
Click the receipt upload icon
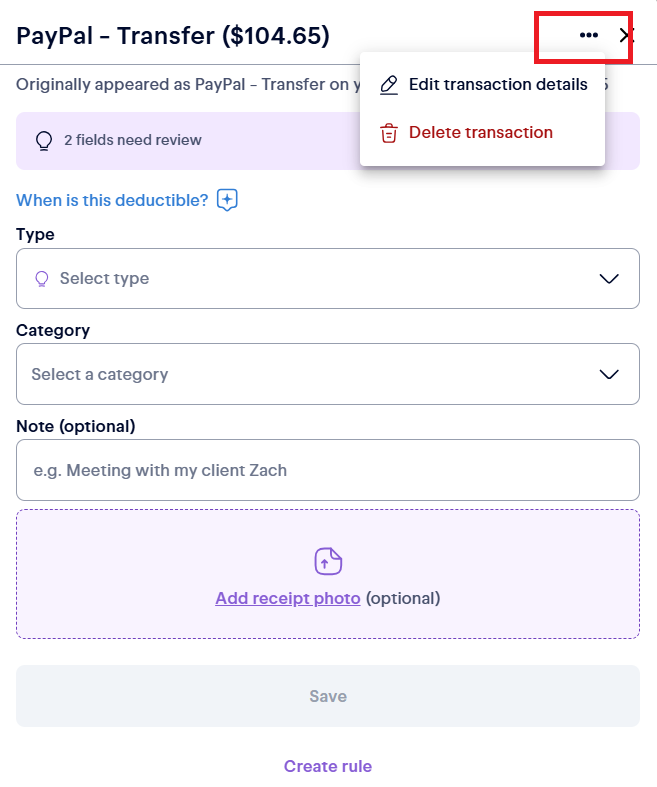tap(328, 561)
